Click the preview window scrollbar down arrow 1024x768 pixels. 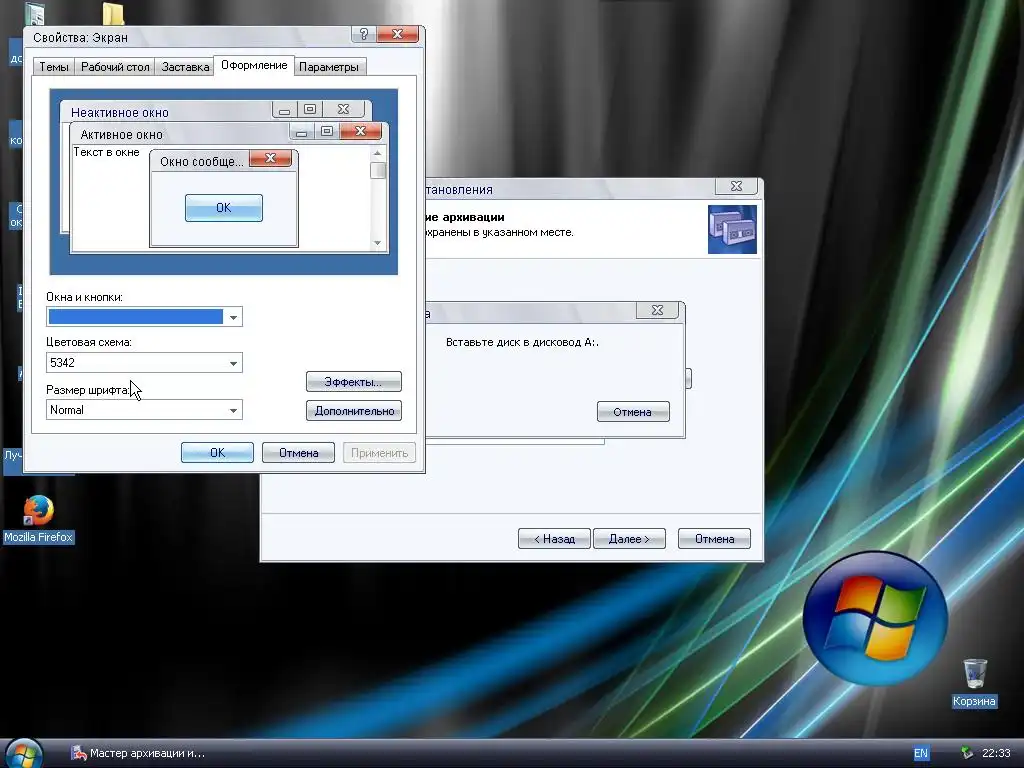coord(377,243)
